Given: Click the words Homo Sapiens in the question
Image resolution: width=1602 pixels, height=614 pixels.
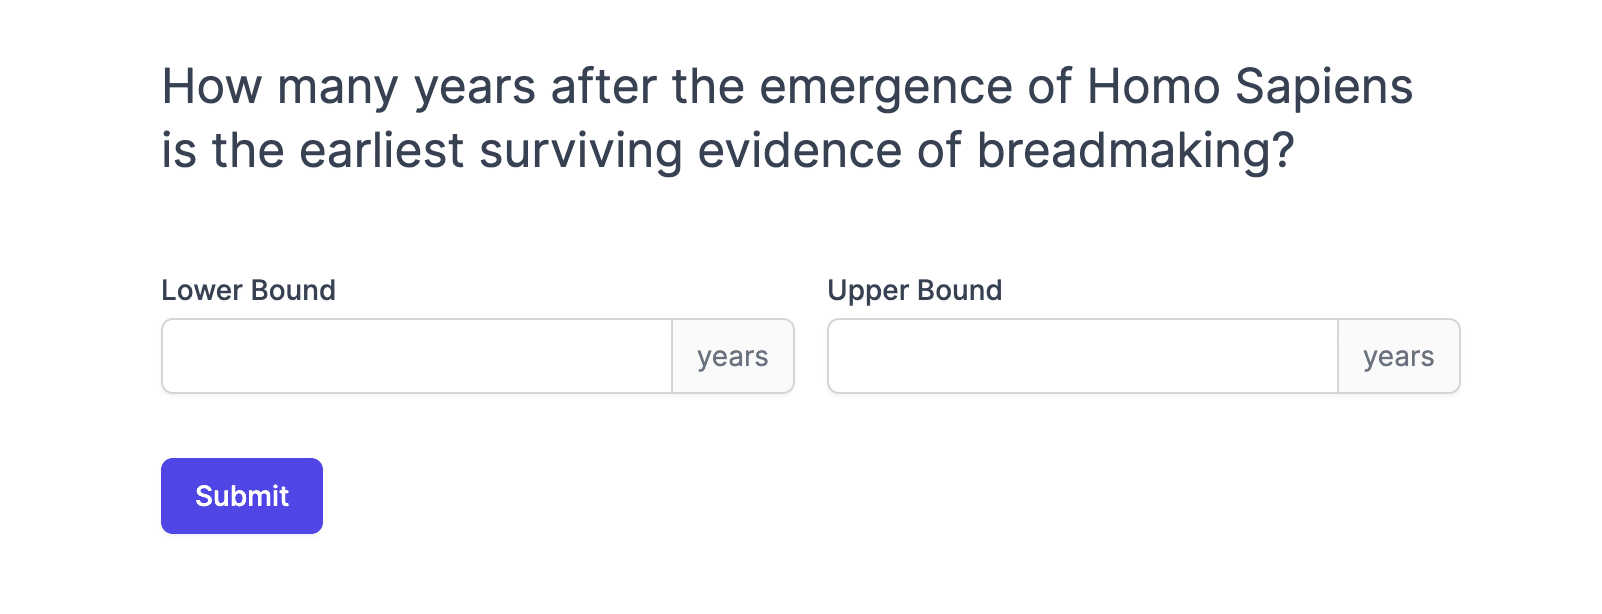Looking at the screenshot, I should click(x=1249, y=86).
